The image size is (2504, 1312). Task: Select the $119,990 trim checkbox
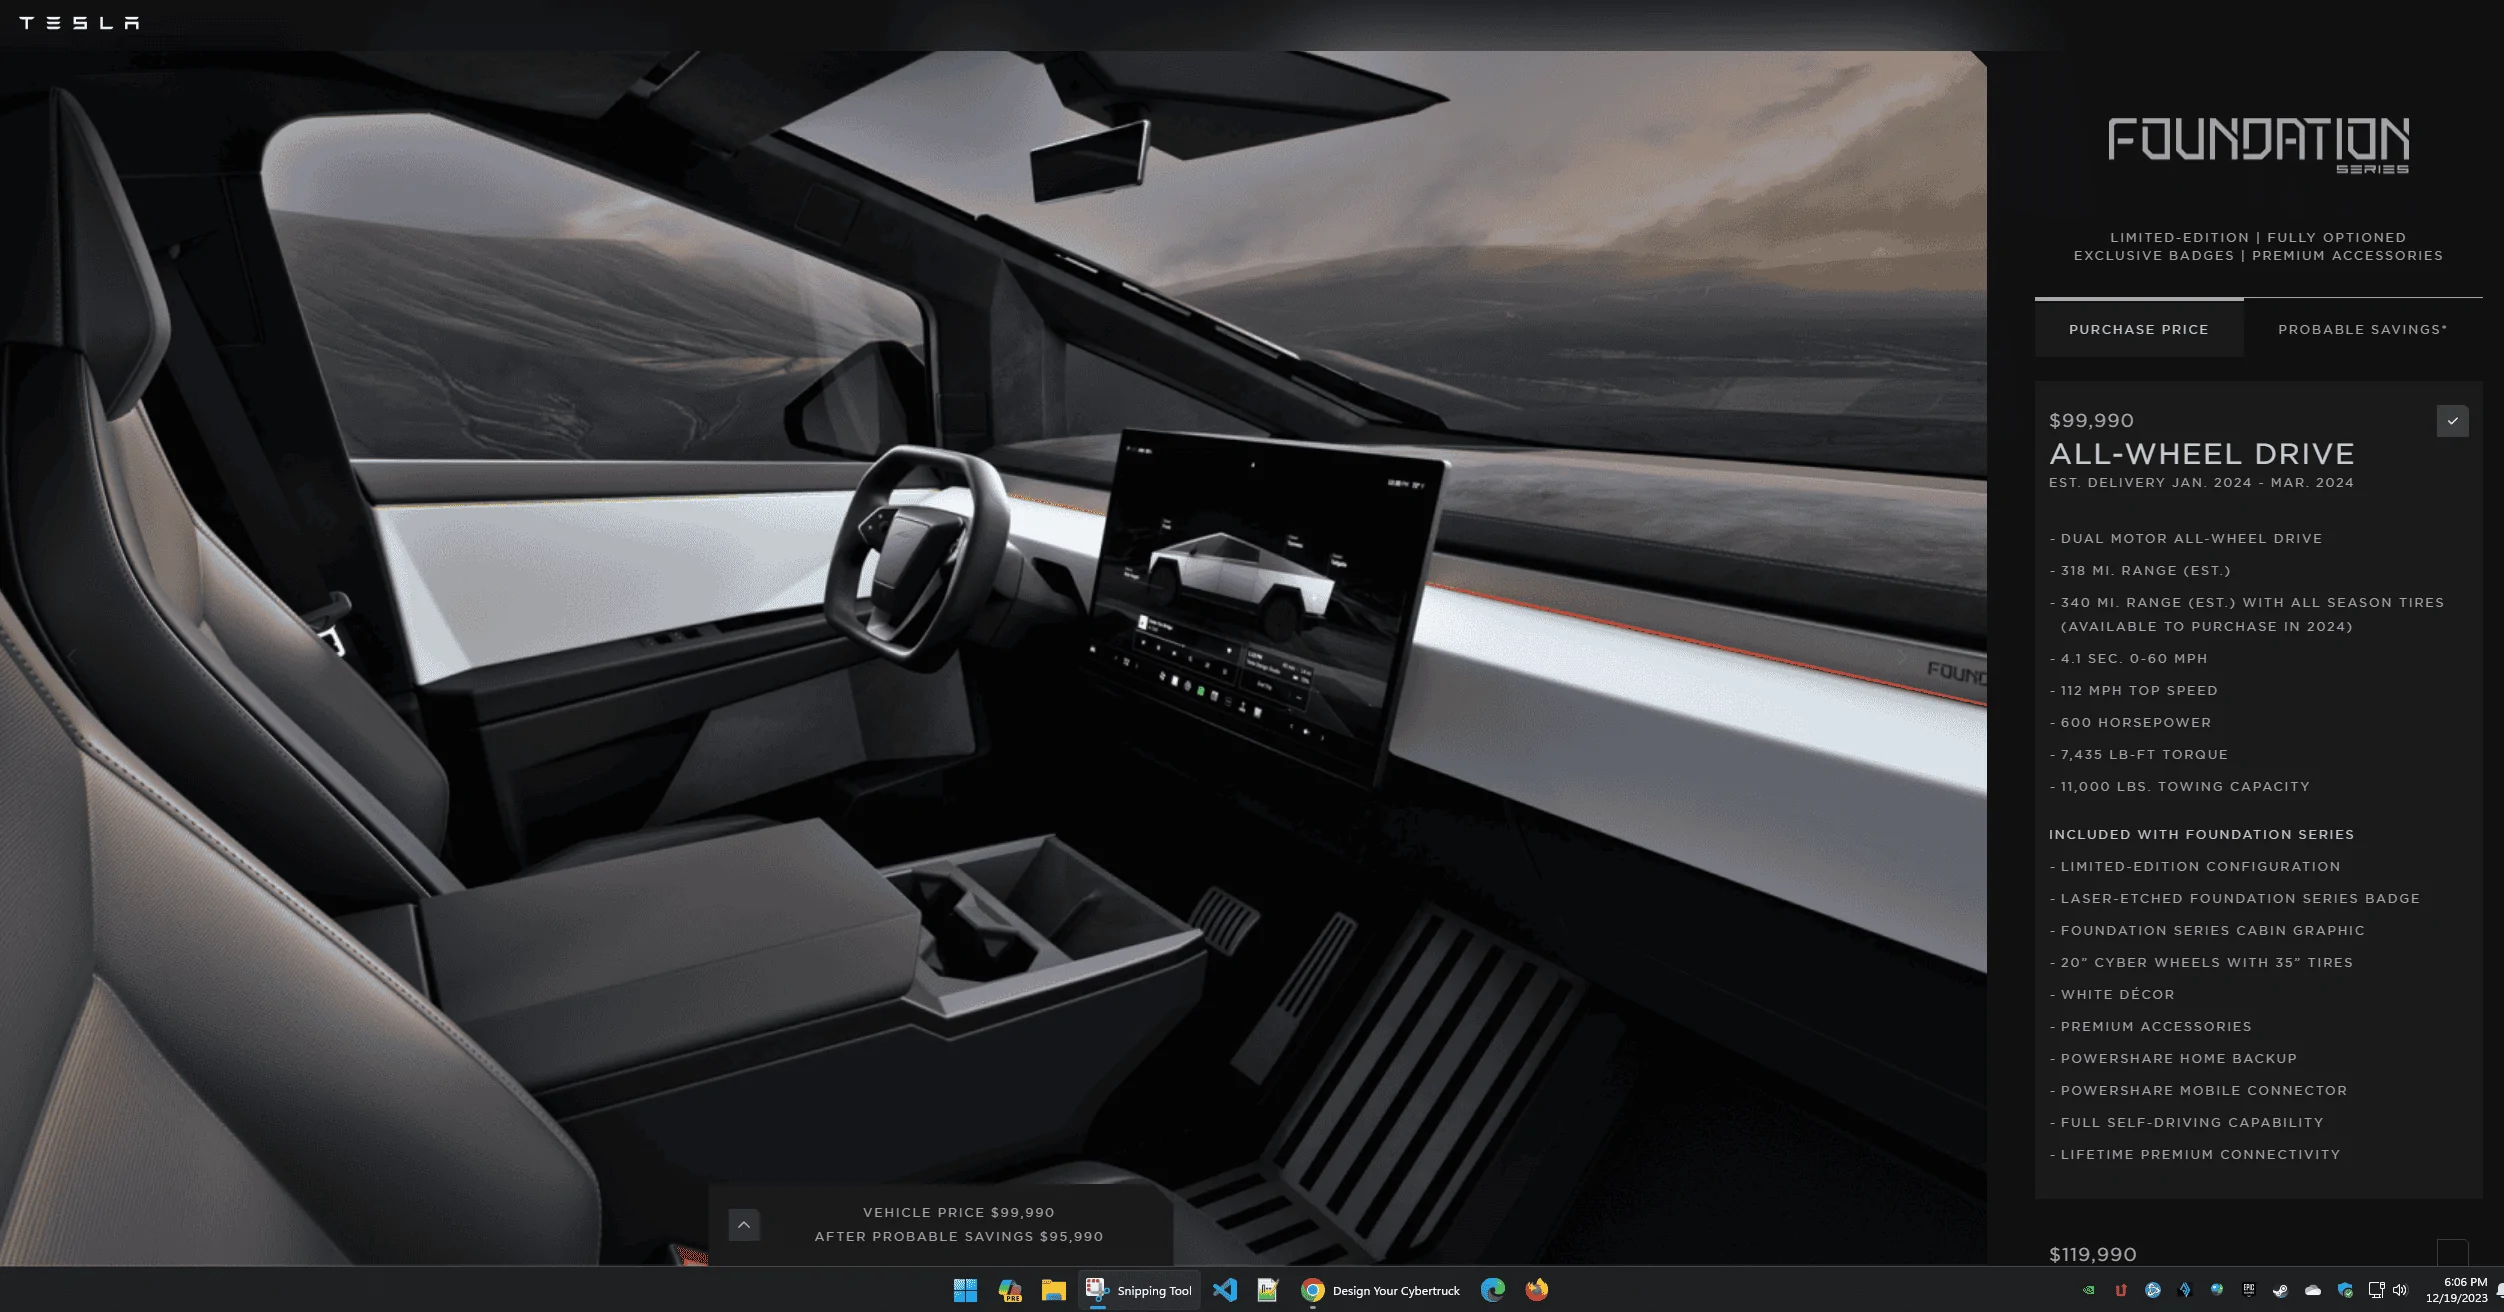coord(2452,1253)
